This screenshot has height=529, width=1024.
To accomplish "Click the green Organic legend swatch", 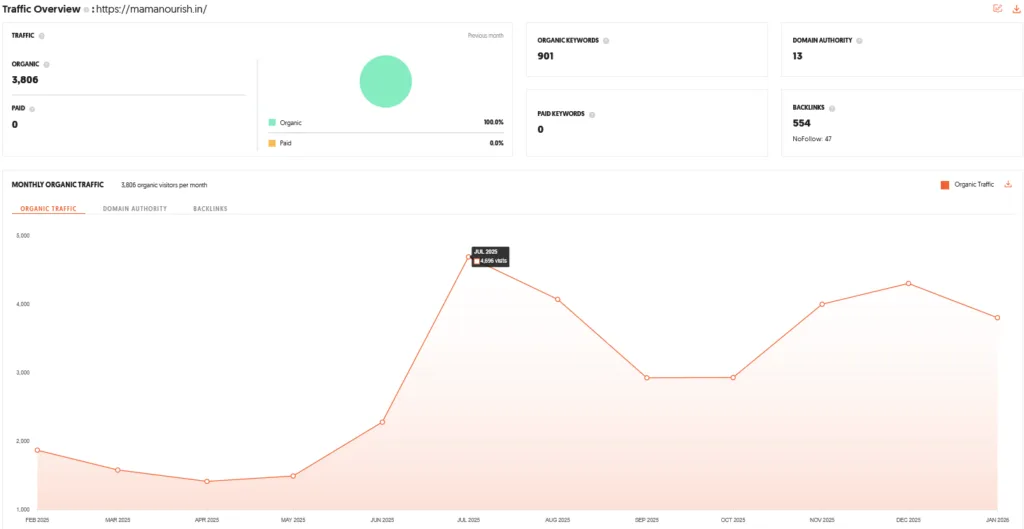I will point(272,123).
